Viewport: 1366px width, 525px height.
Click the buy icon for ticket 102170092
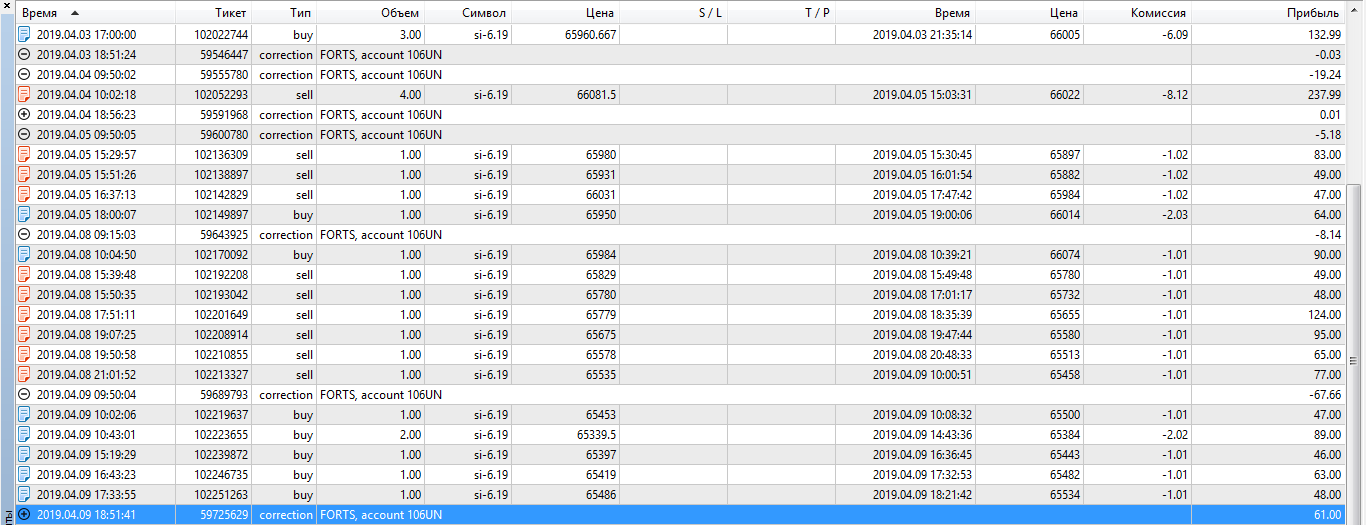tap(25, 255)
